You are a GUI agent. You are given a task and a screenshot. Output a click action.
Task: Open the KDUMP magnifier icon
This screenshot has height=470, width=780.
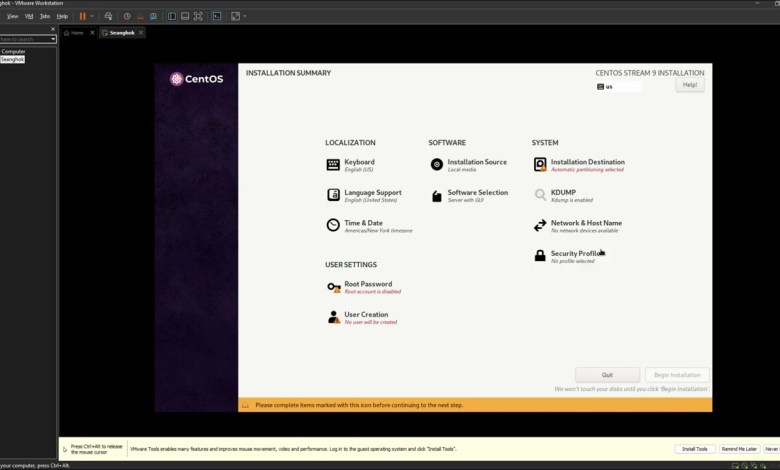(540, 195)
